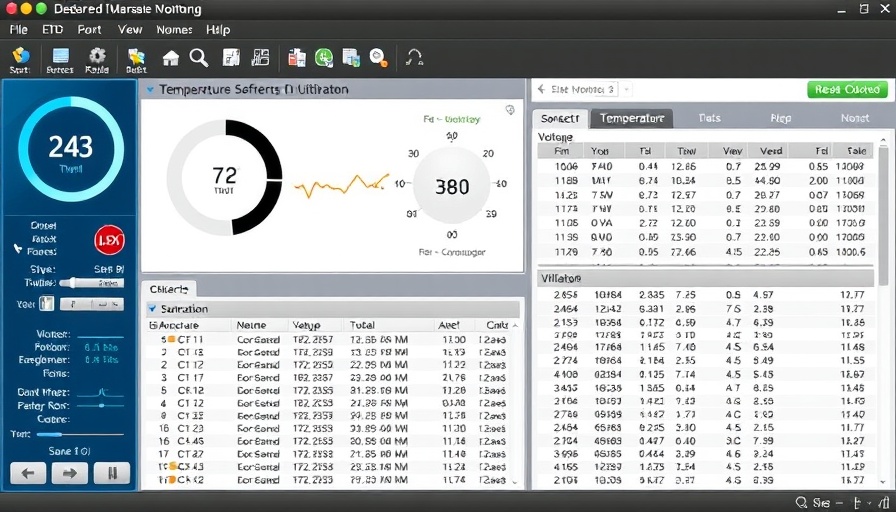Collapse the Sarination section disclosure triangle
896x512 pixels.
pos(152,310)
